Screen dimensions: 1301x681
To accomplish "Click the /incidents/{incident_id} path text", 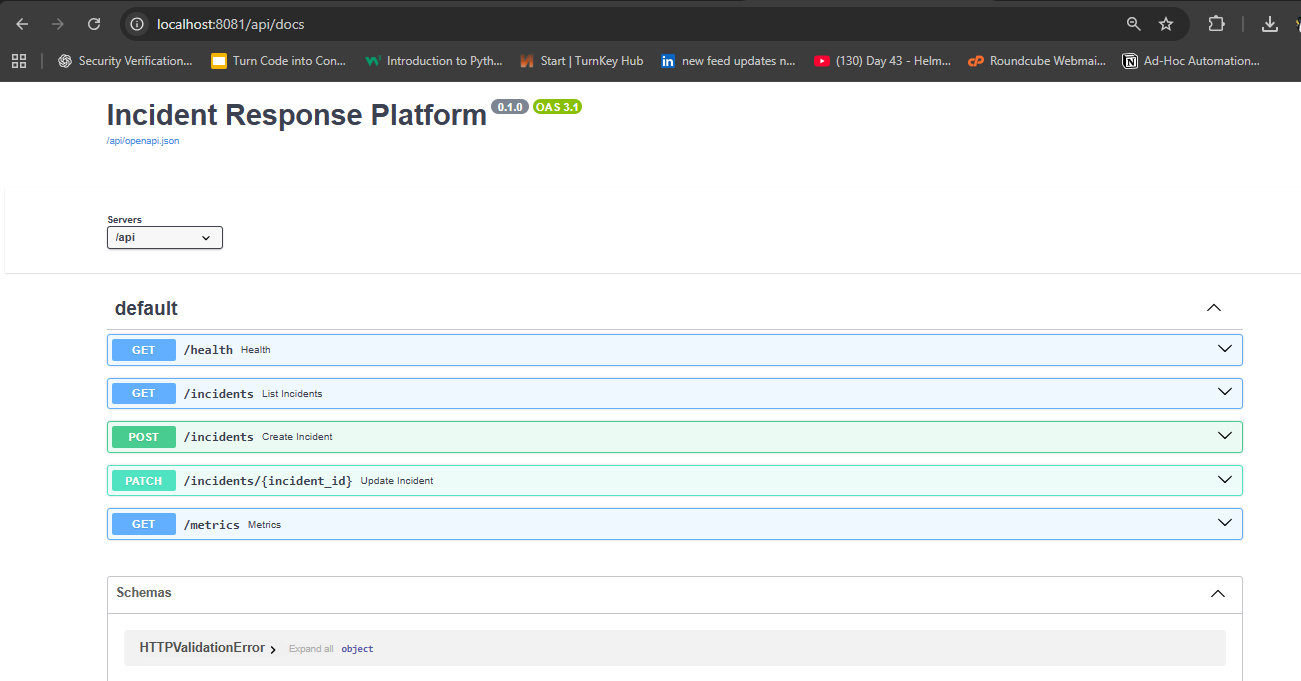I will pos(268,481).
